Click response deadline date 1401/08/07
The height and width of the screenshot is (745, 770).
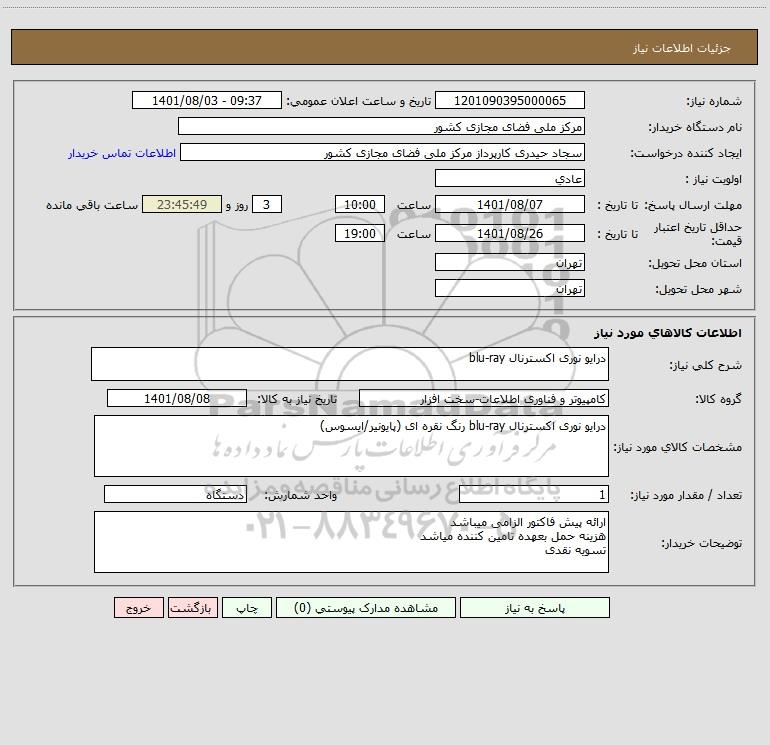point(510,204)
